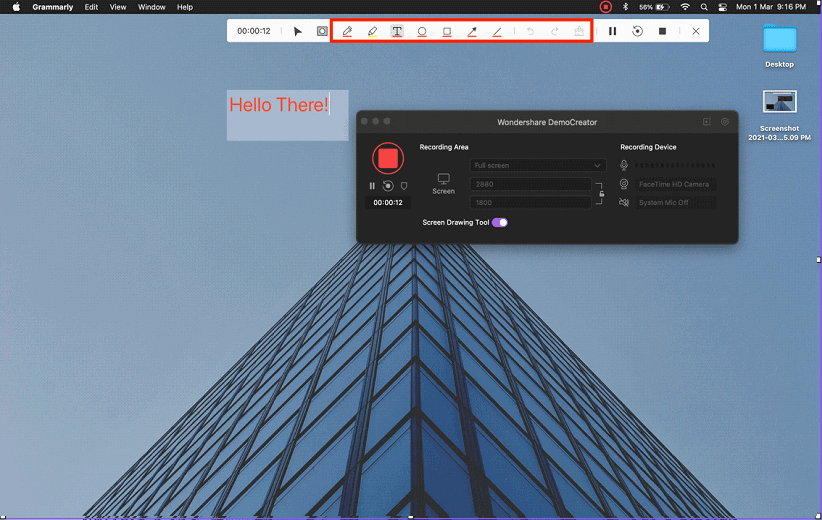Select the cursor arrow tool in drawing toolbar

(297, 31)
